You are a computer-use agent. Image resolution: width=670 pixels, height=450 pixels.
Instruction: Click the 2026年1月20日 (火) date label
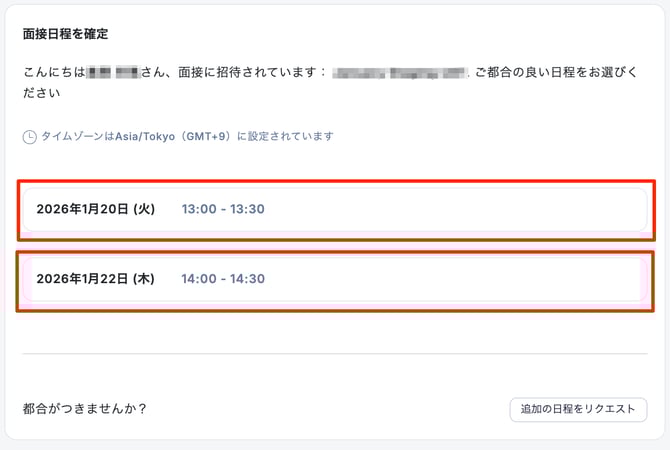[96, 209]
